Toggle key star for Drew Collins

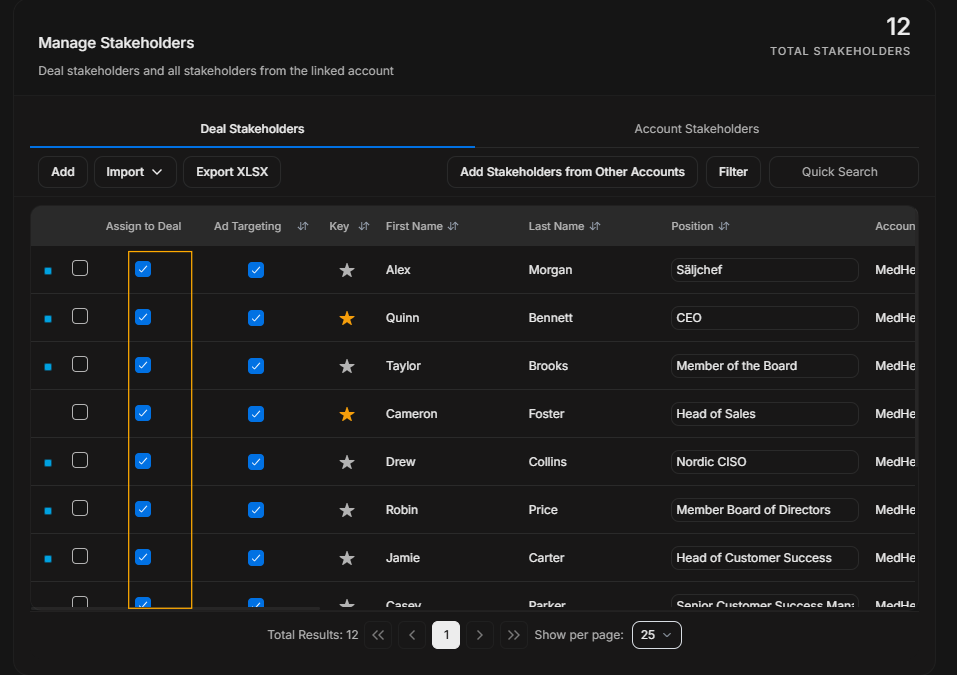pos(347,462)
